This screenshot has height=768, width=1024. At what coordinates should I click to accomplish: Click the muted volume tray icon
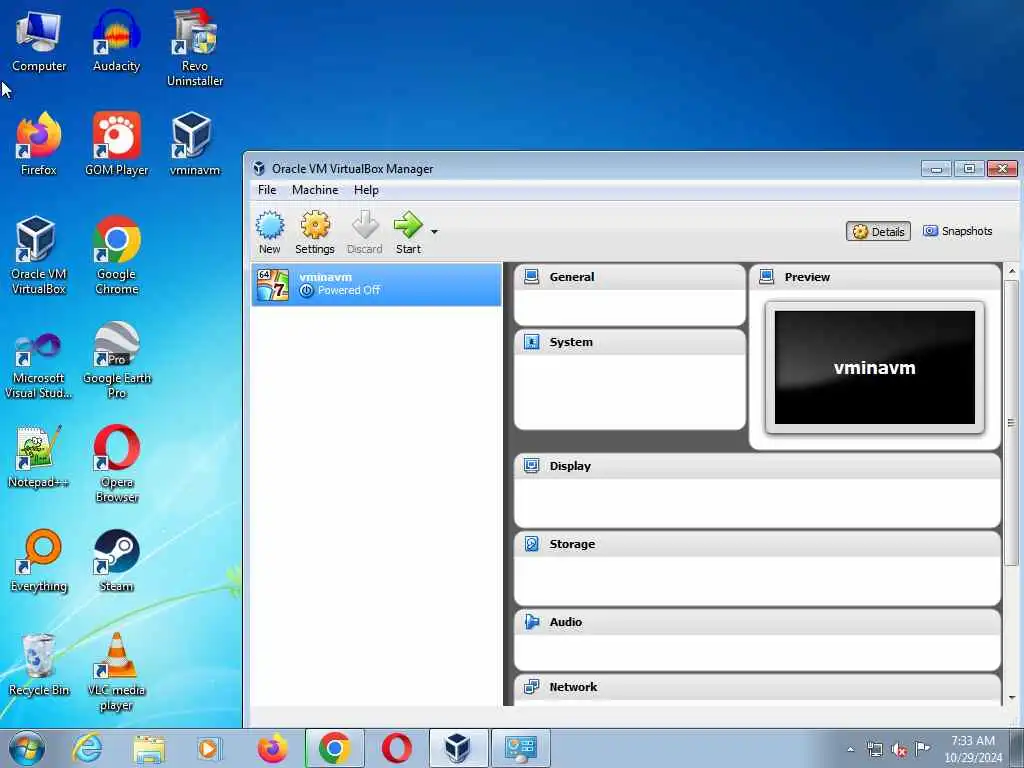pyautogui.click(x=899, y=749)
